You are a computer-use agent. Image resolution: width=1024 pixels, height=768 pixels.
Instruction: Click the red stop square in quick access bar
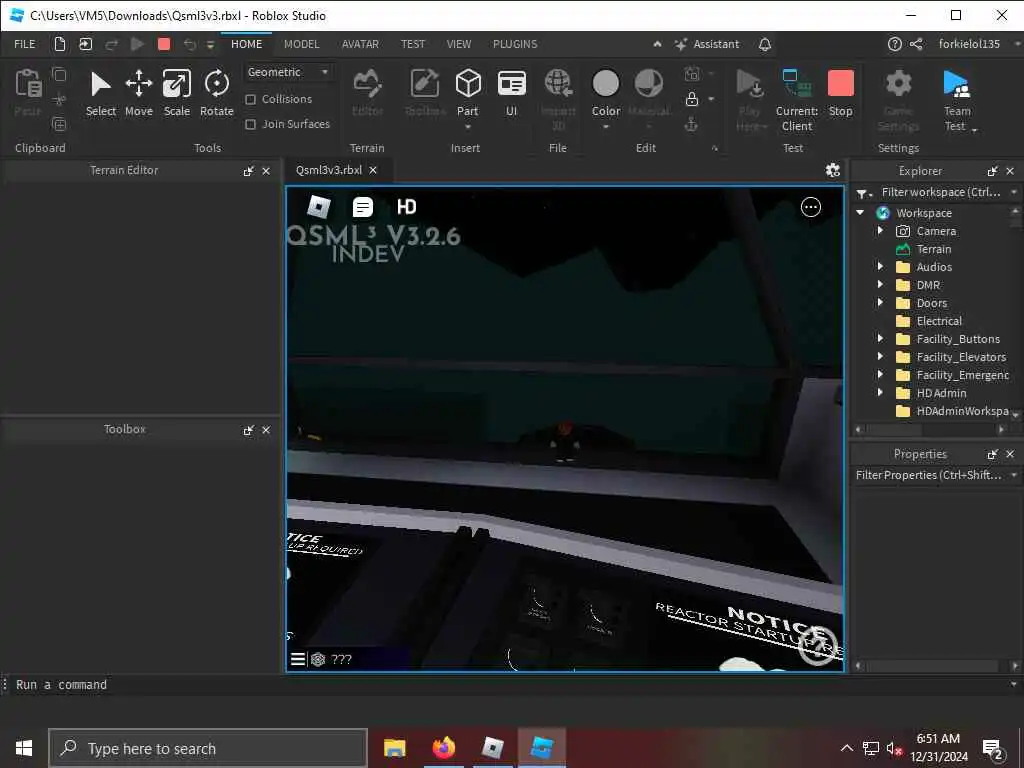(x=164, y=44)
